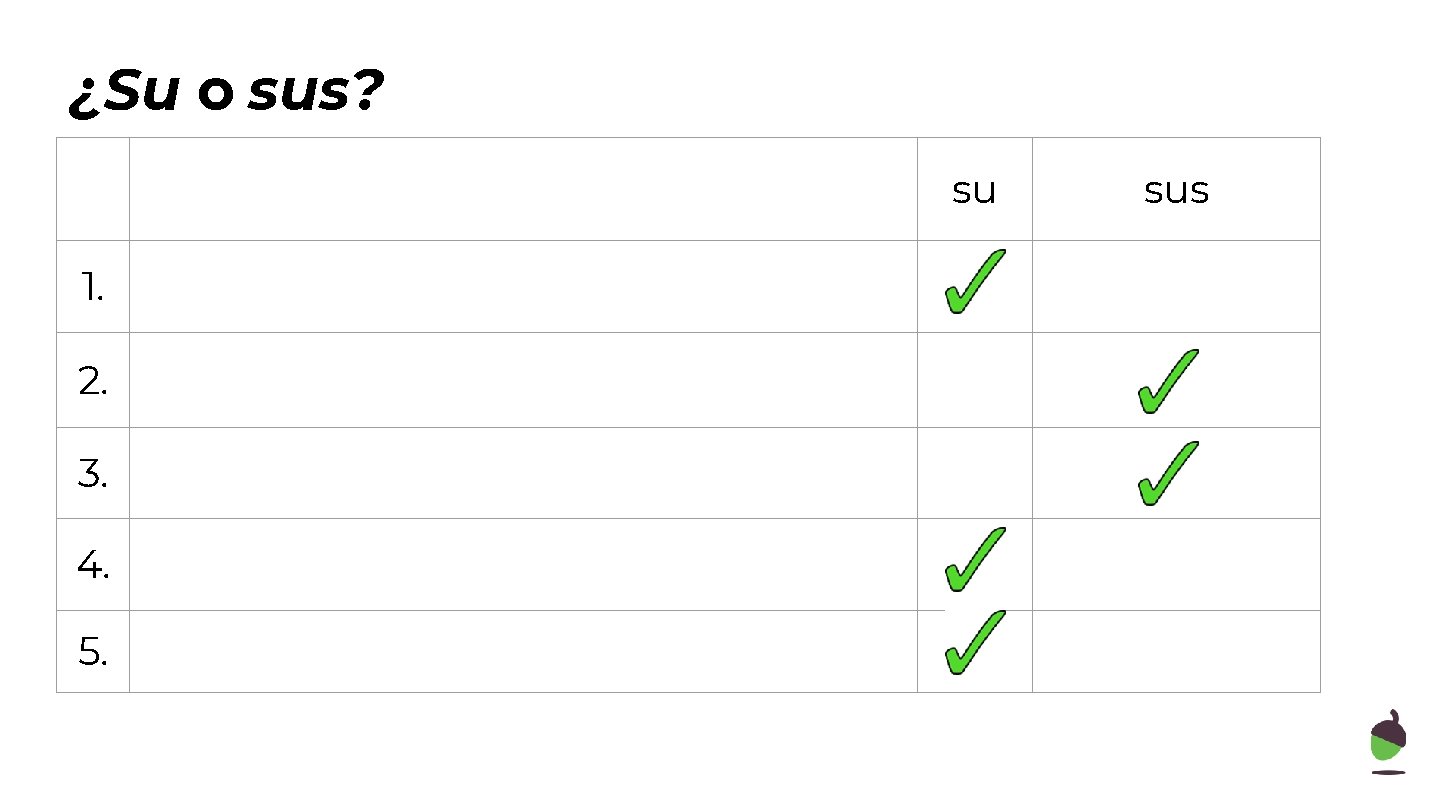Click row number "3." in the table
The width and height of the screenshot is (1440, 810).
[92, 474]
